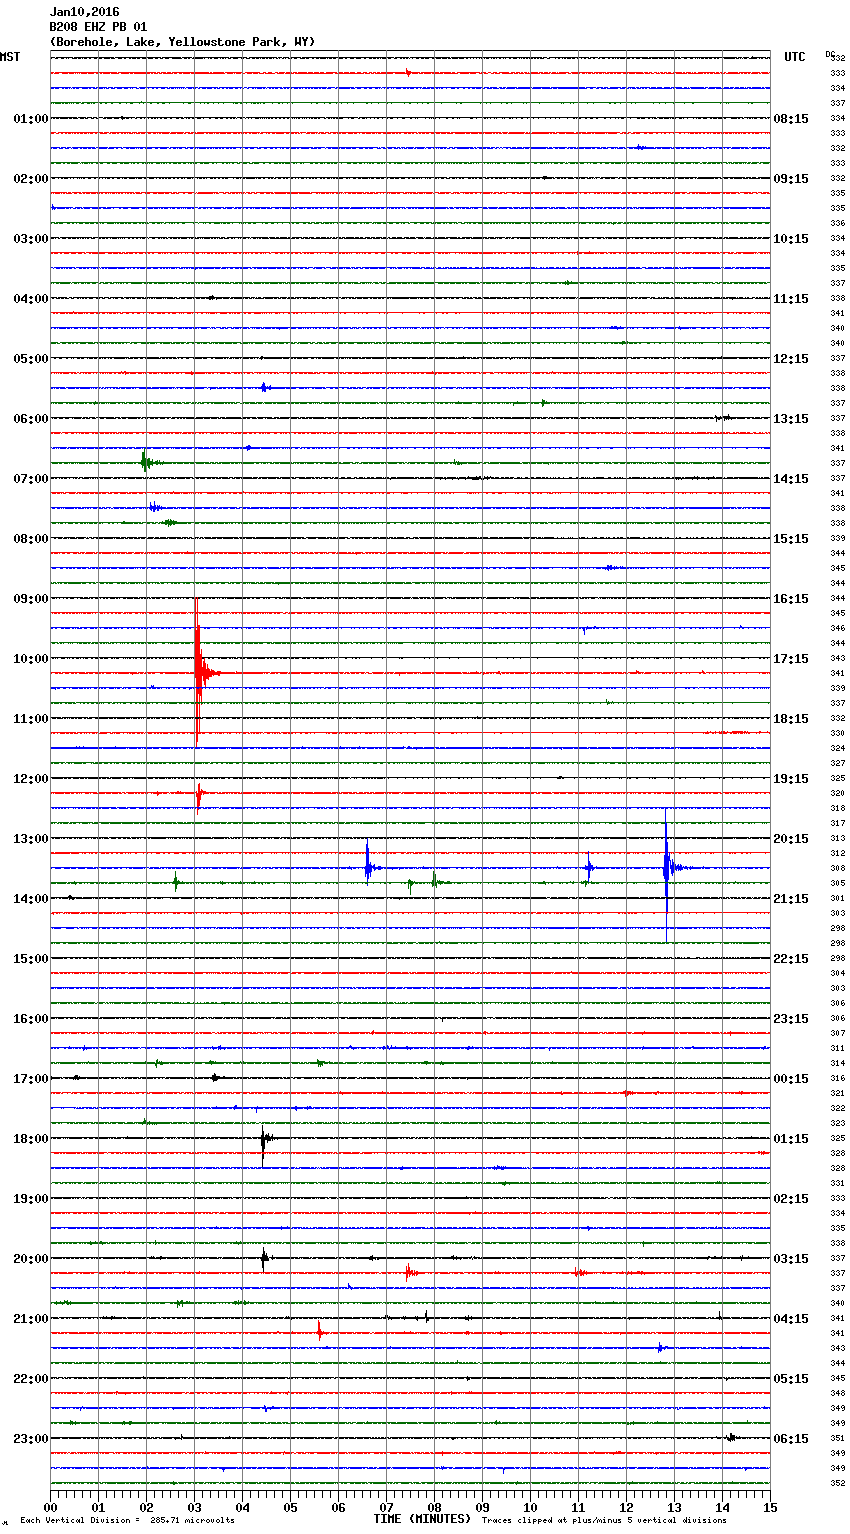Click the 10:15 UTC time label
This screenshot has height=1534, width=850.
pos(791,239)
